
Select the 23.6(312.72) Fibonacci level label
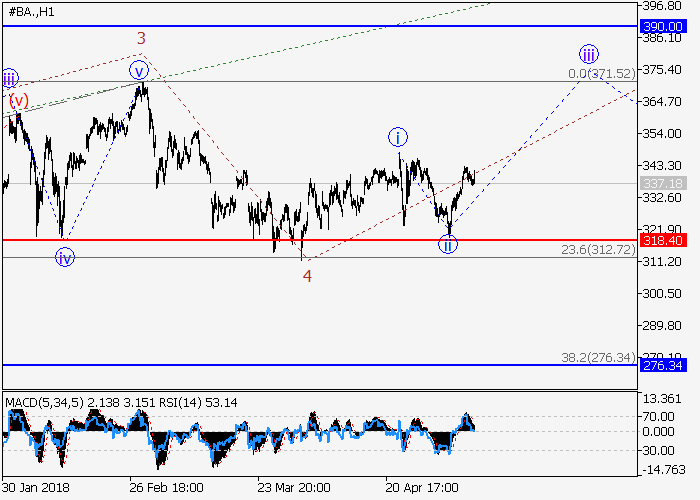(598, 249)
